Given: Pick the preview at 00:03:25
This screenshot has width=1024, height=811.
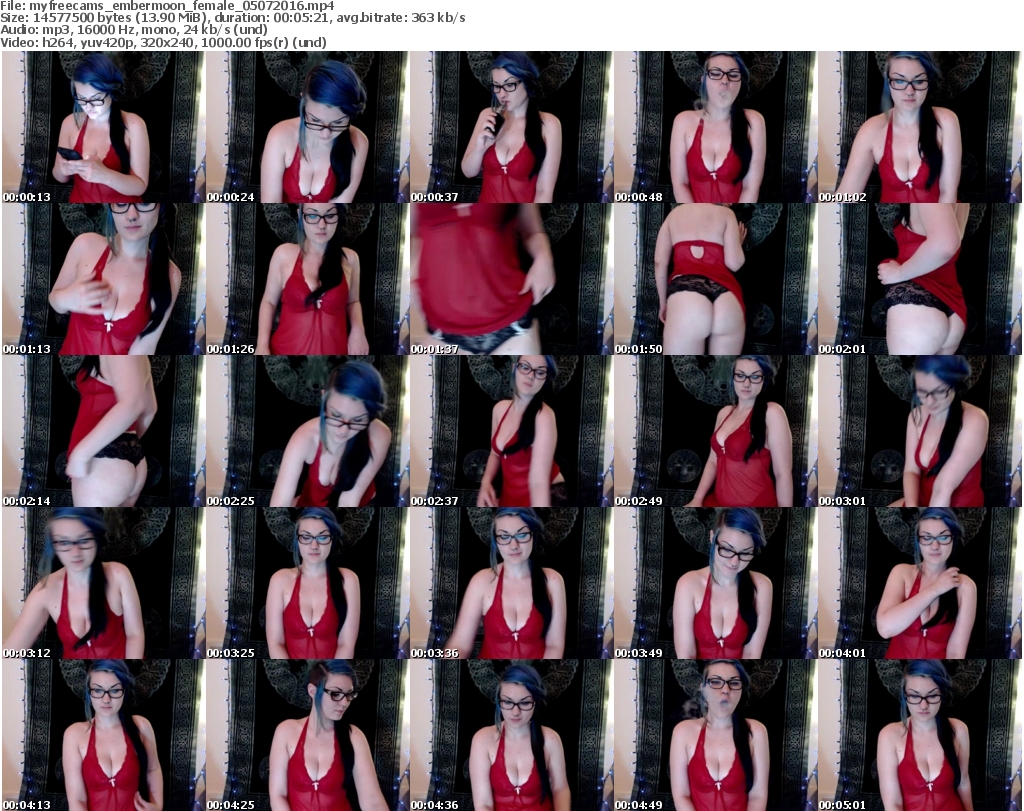Looking at the screenshot, I should (x=307, y=583).
